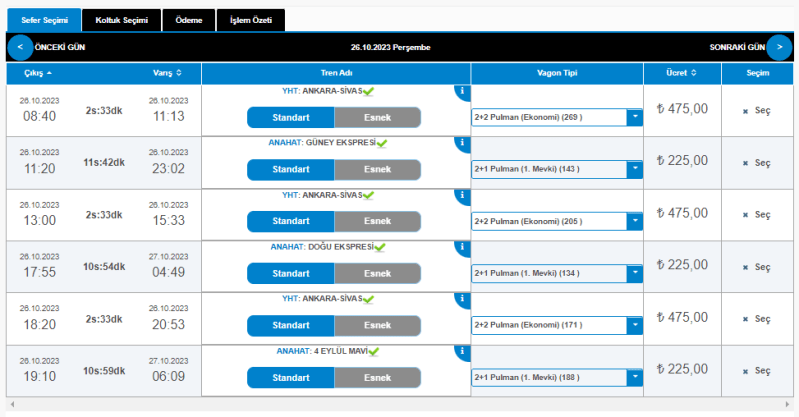The image size is (799, 417).
Task: Expand wagon type dropdown for 08:40 train
Action: [x=634, y=117]
